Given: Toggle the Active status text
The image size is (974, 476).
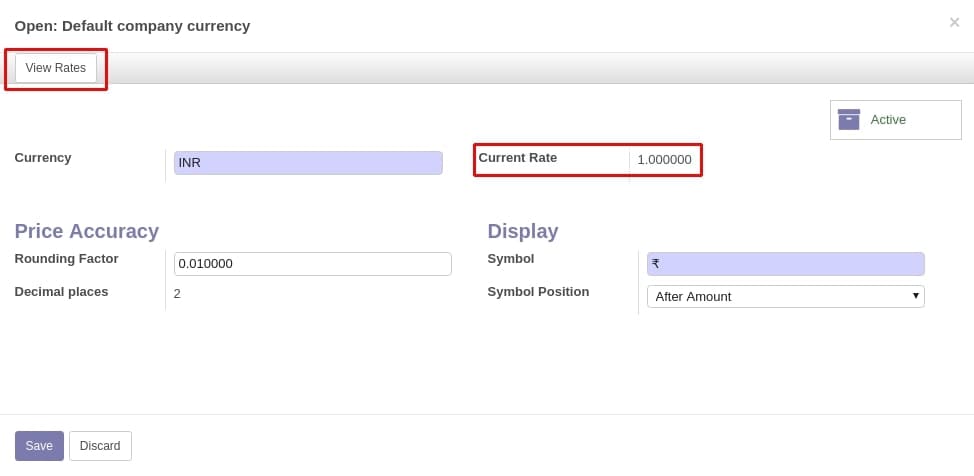Looking at the screenshot, I should (x=888, y=120).
